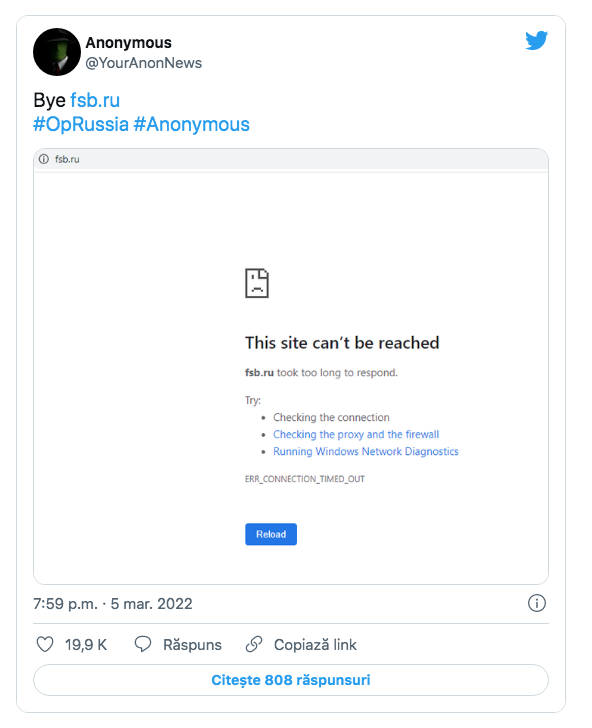Click Checking the proxy and the firewall
Viewport: 592px width, 728px height.
click(356, 435)
